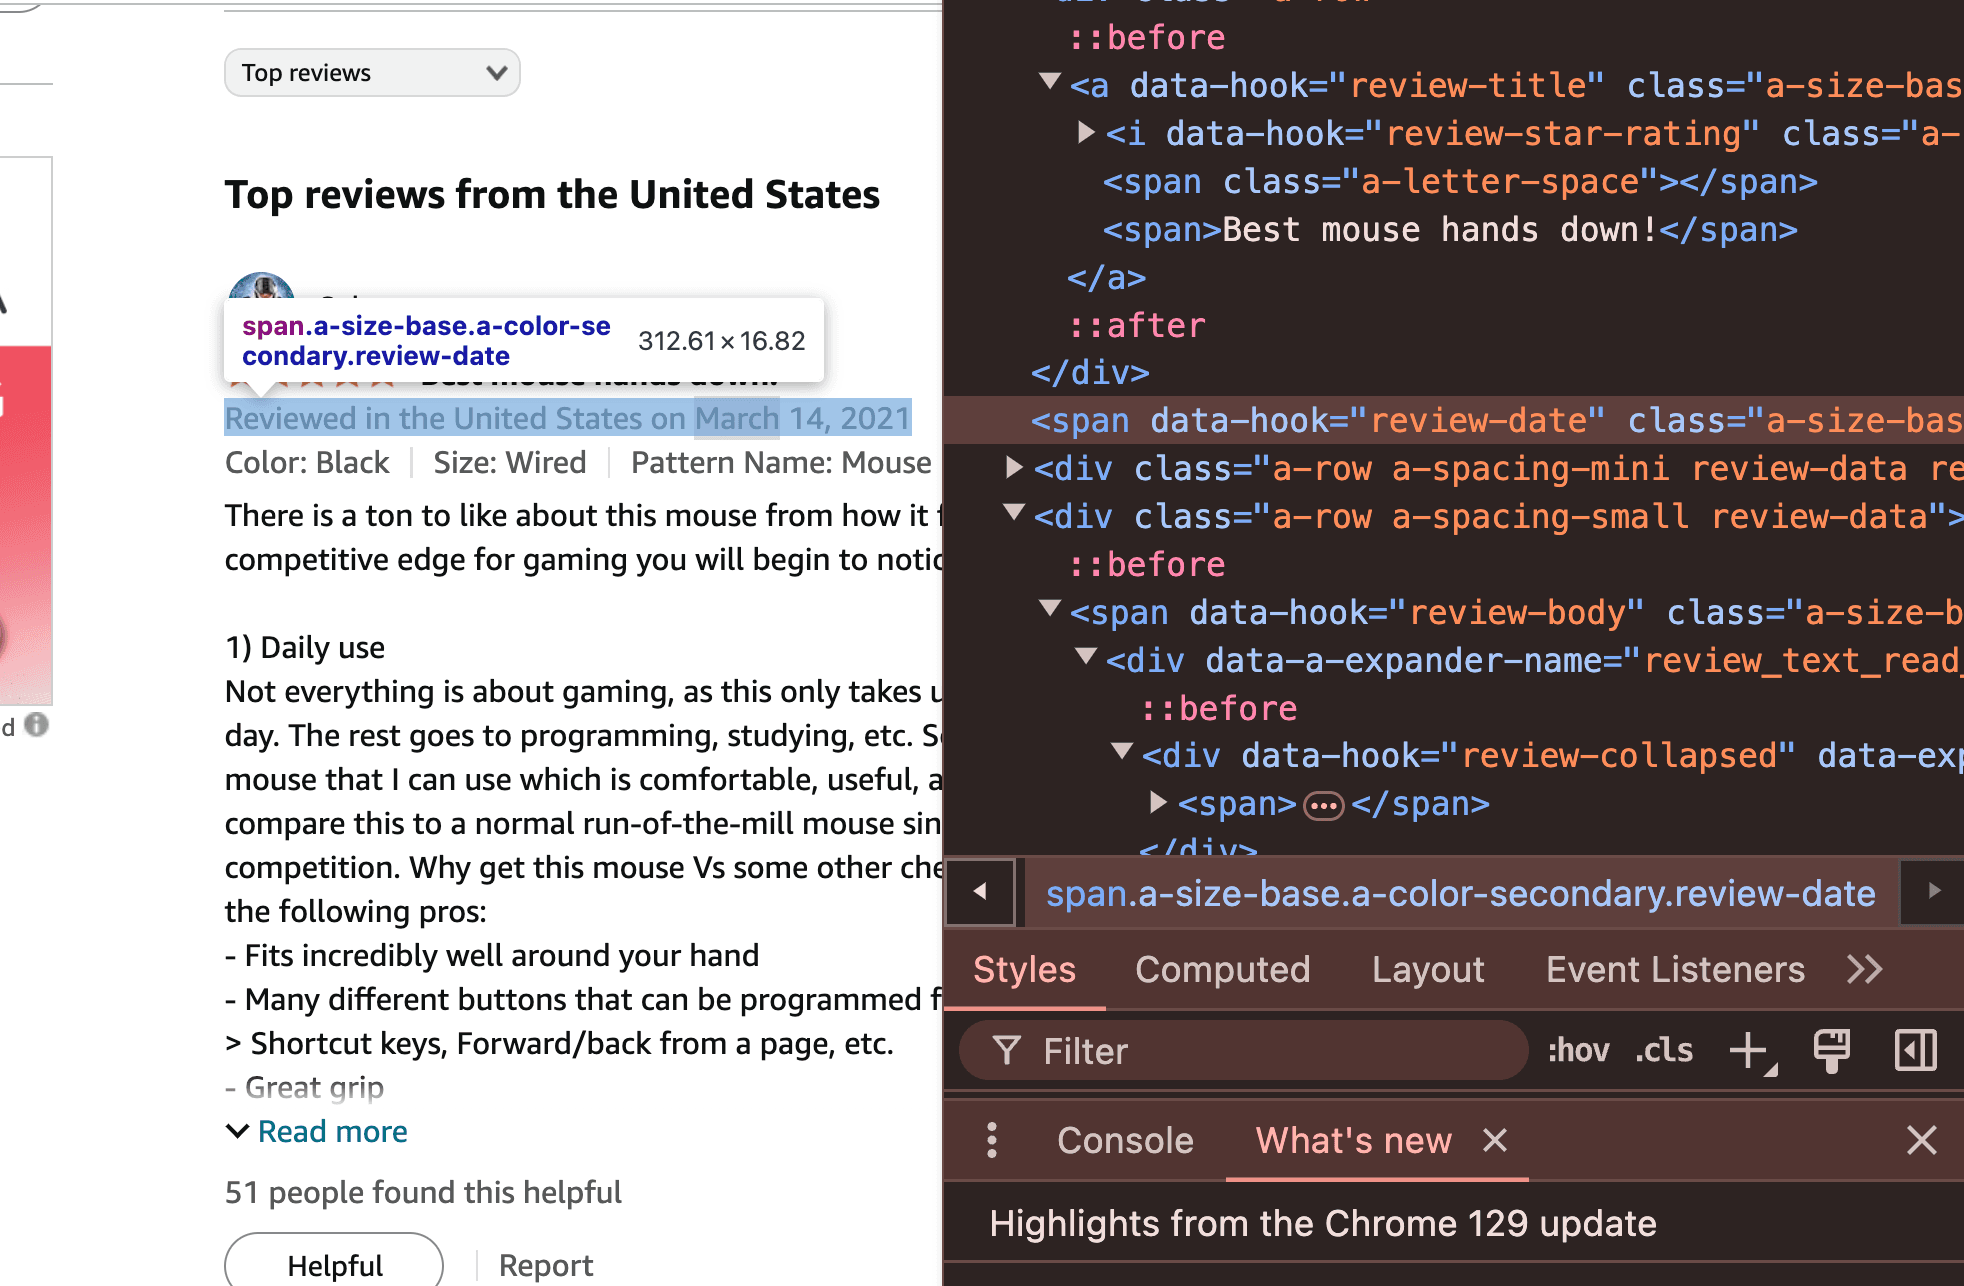Expand the review with Read more
Image resolution: width=1964 pixels, height=1286 pixels.
click(x=332, y=1131)
